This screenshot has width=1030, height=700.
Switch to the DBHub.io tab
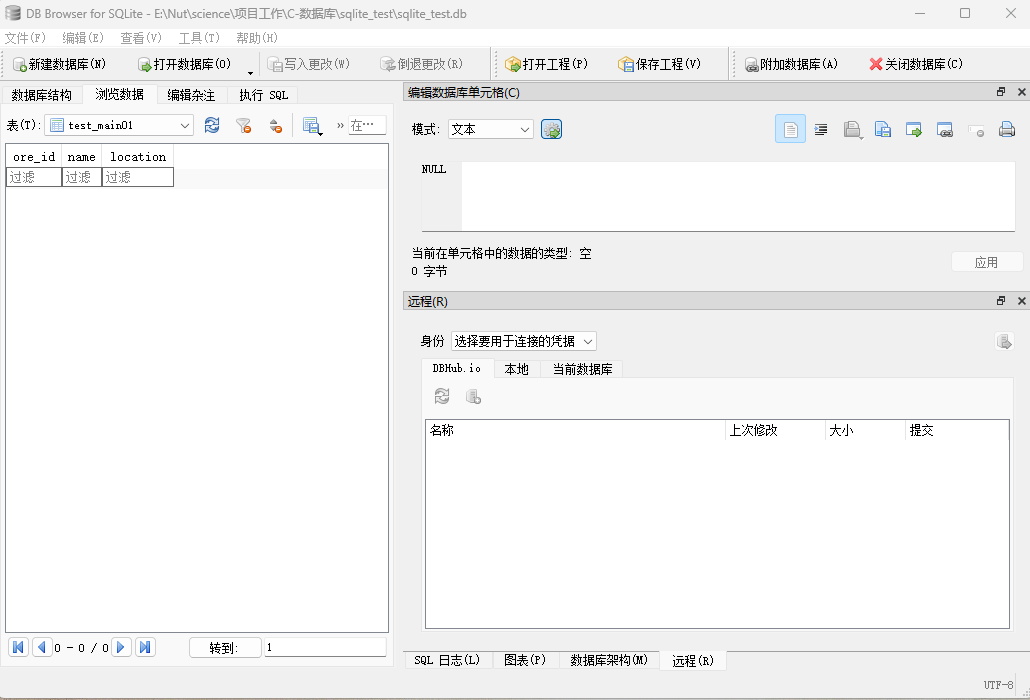pos(457,368)
